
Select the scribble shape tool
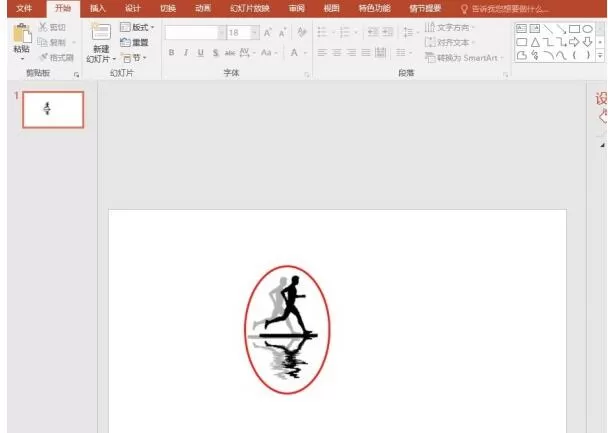pos(535,55)
